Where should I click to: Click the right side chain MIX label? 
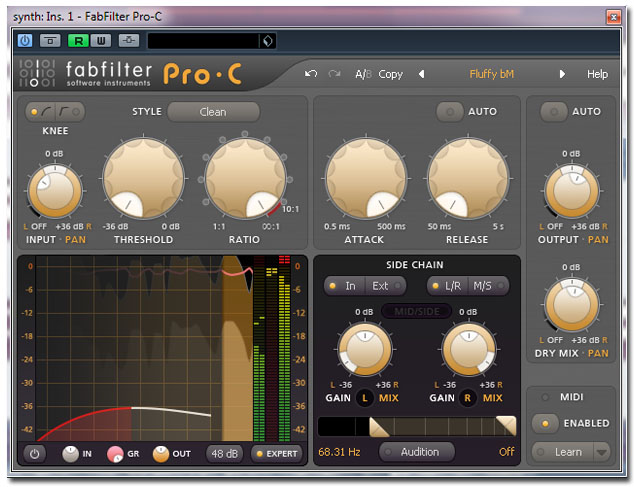492,398
